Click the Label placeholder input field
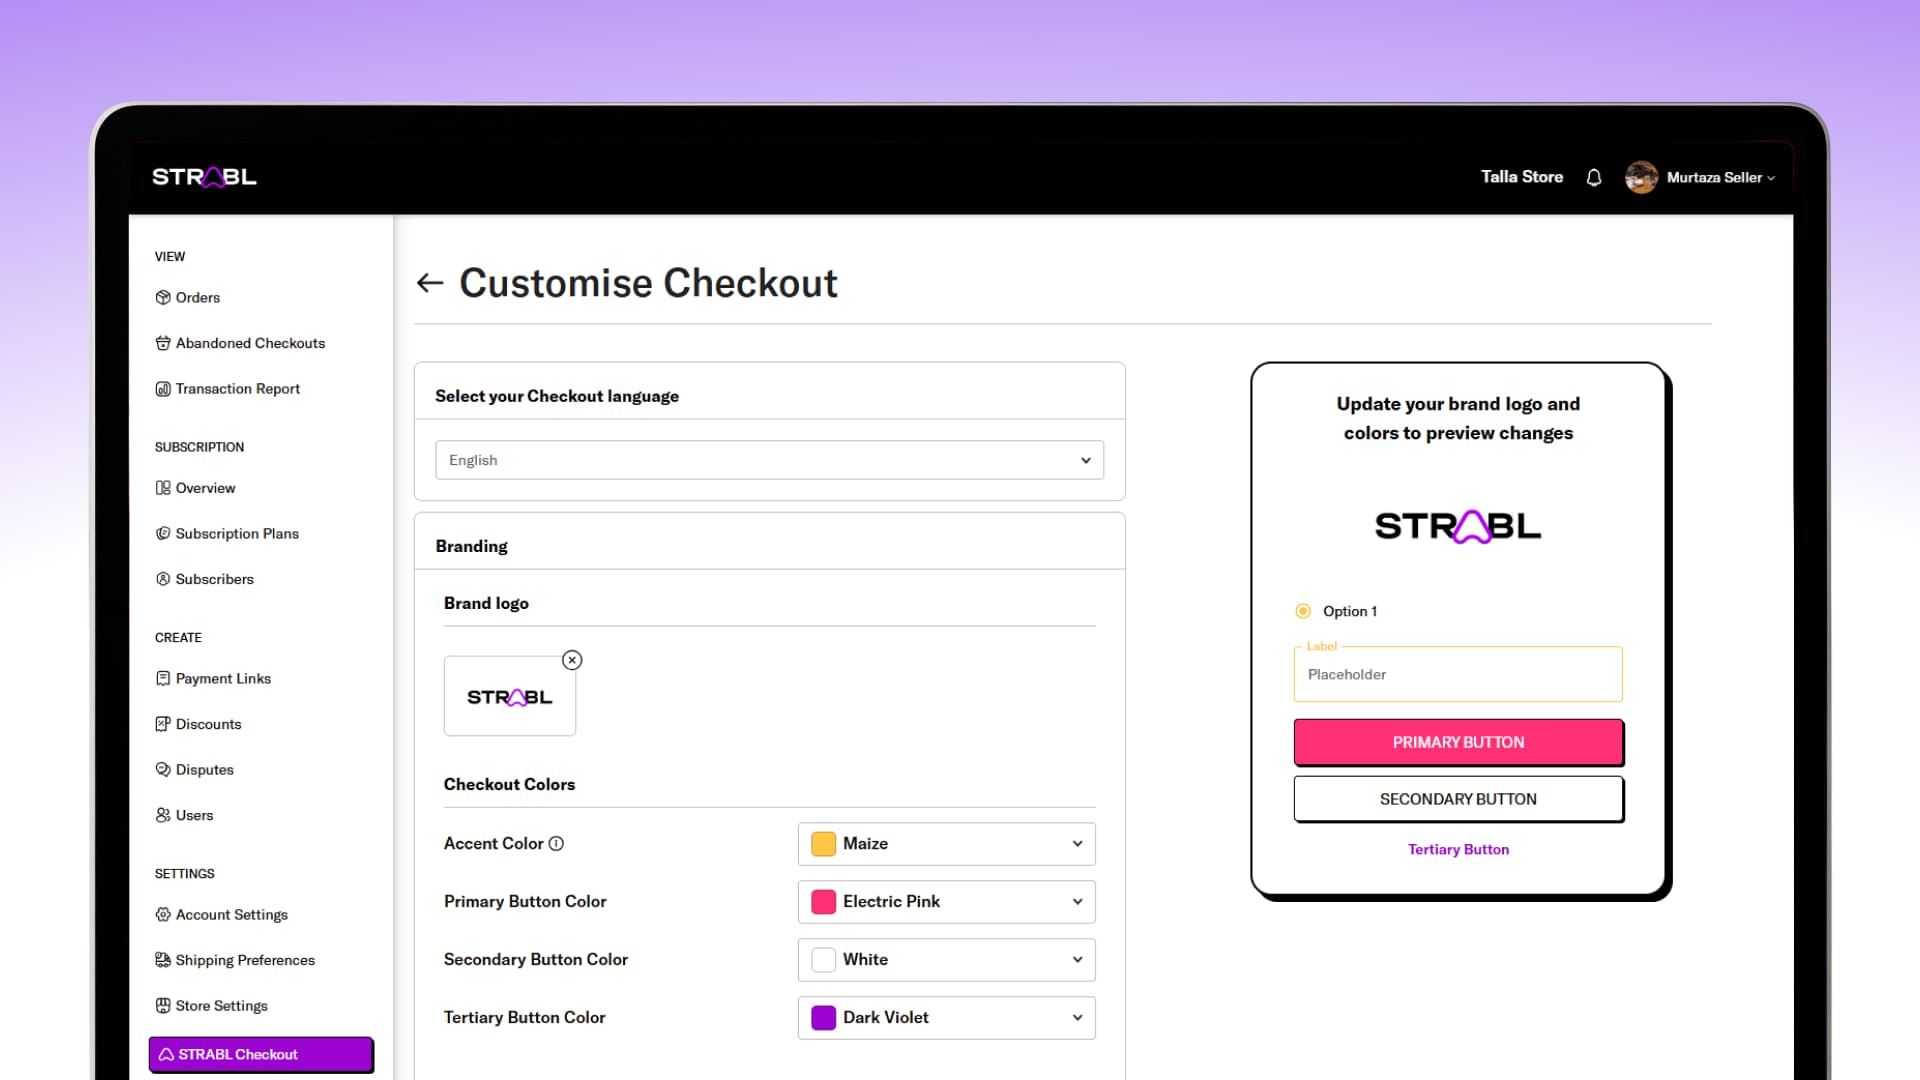Image resolution: width=1920 pixels, height=1080 pixels. point(1458,674)
